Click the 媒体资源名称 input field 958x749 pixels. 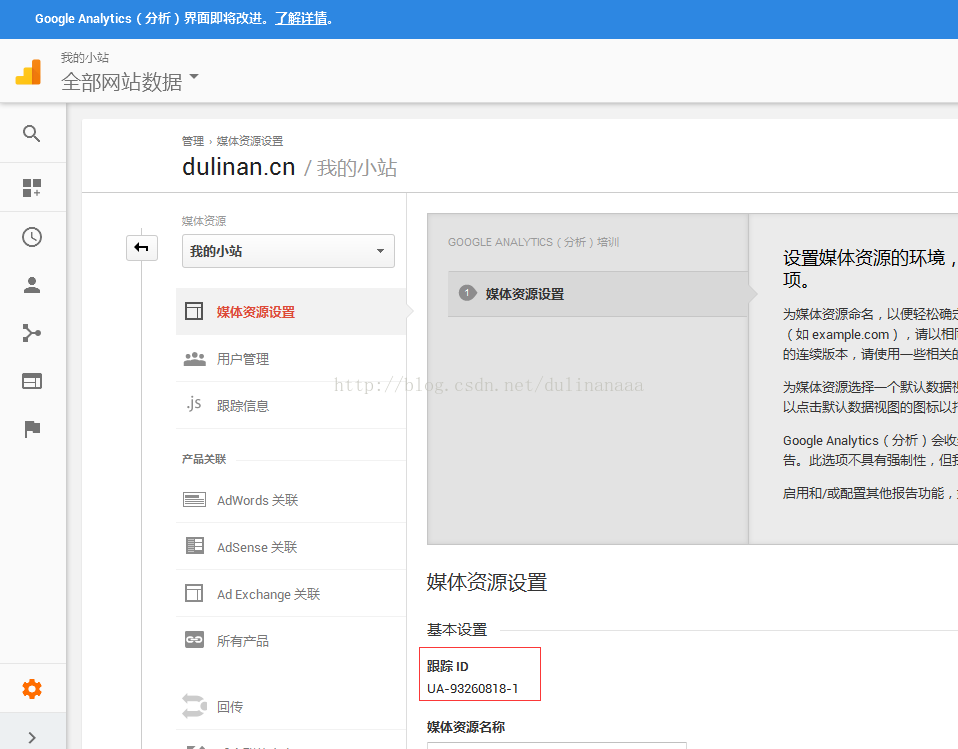557,745
